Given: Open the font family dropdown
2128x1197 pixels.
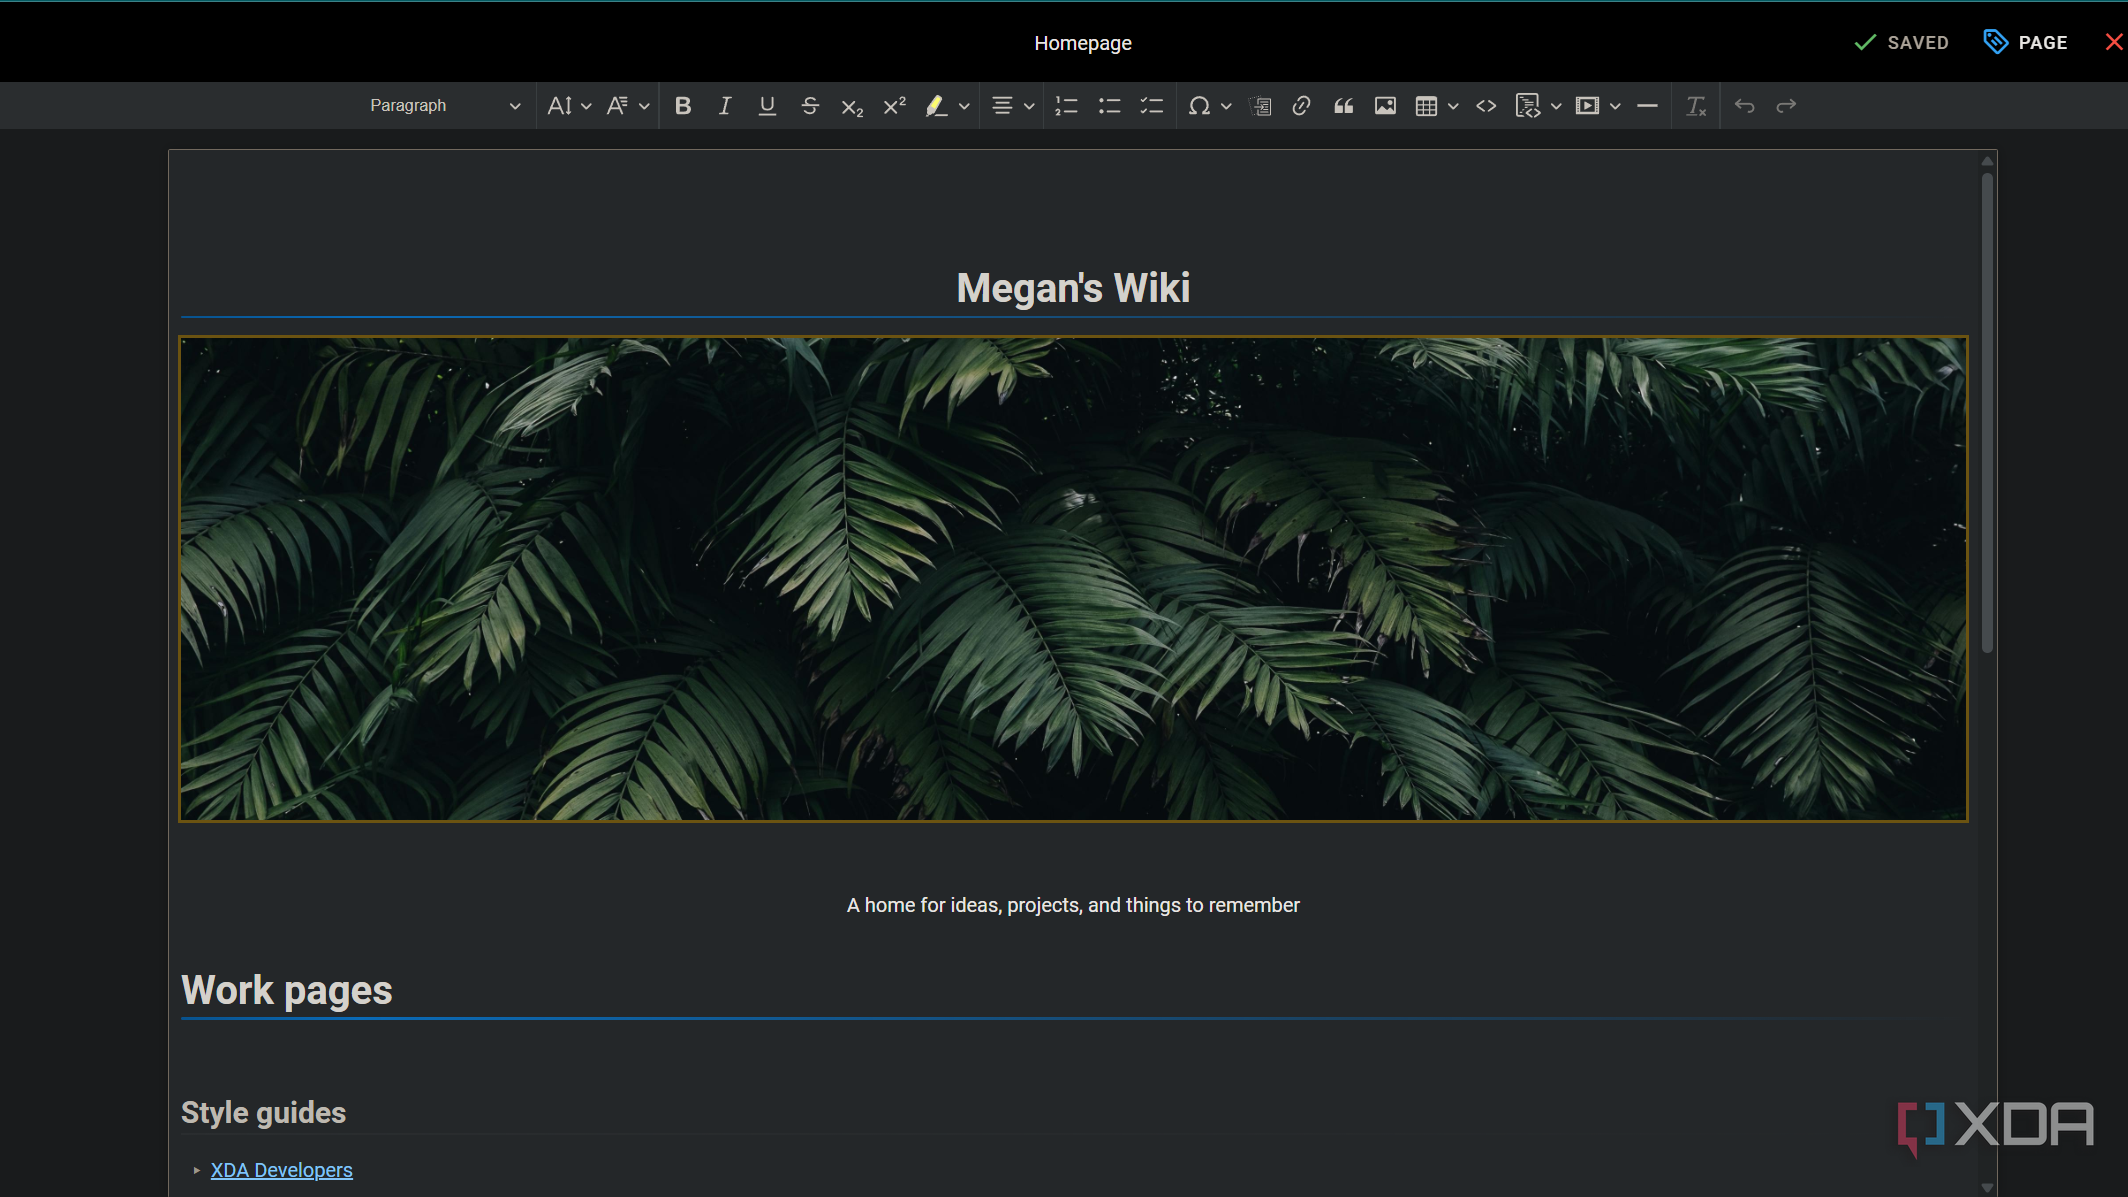Looking at the screenshot, I should [628, 106].
